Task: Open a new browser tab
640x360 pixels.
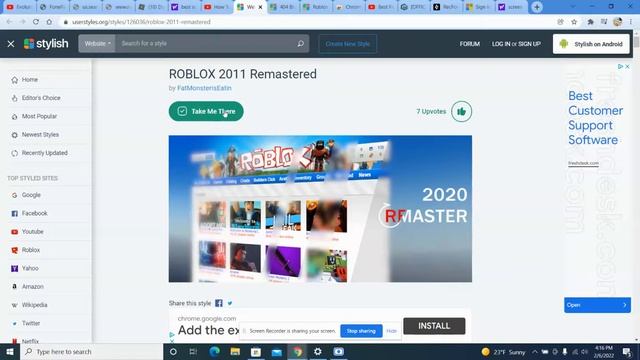Action: [537, 7]
